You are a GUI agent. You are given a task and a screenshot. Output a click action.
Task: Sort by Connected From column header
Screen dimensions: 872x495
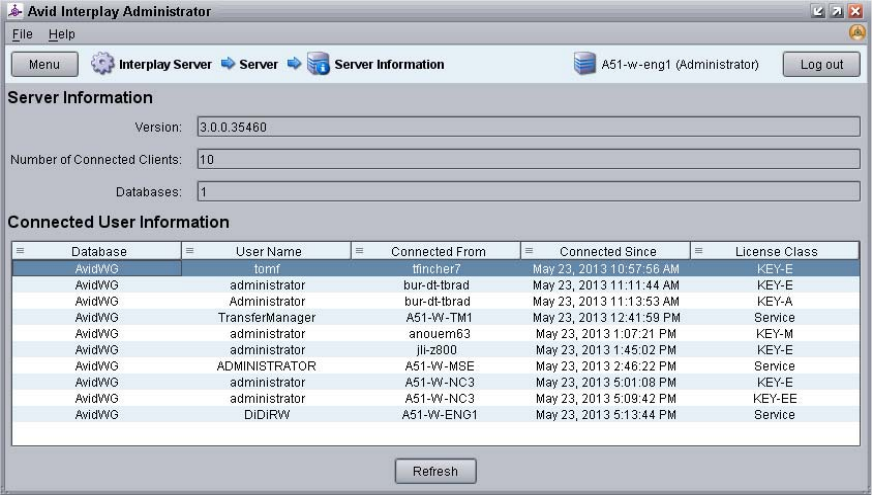click(x=438, y=251)
